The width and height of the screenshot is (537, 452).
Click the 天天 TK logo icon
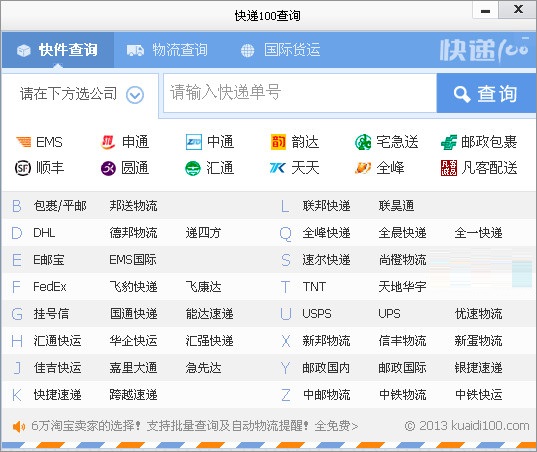(x=277, y=168)
